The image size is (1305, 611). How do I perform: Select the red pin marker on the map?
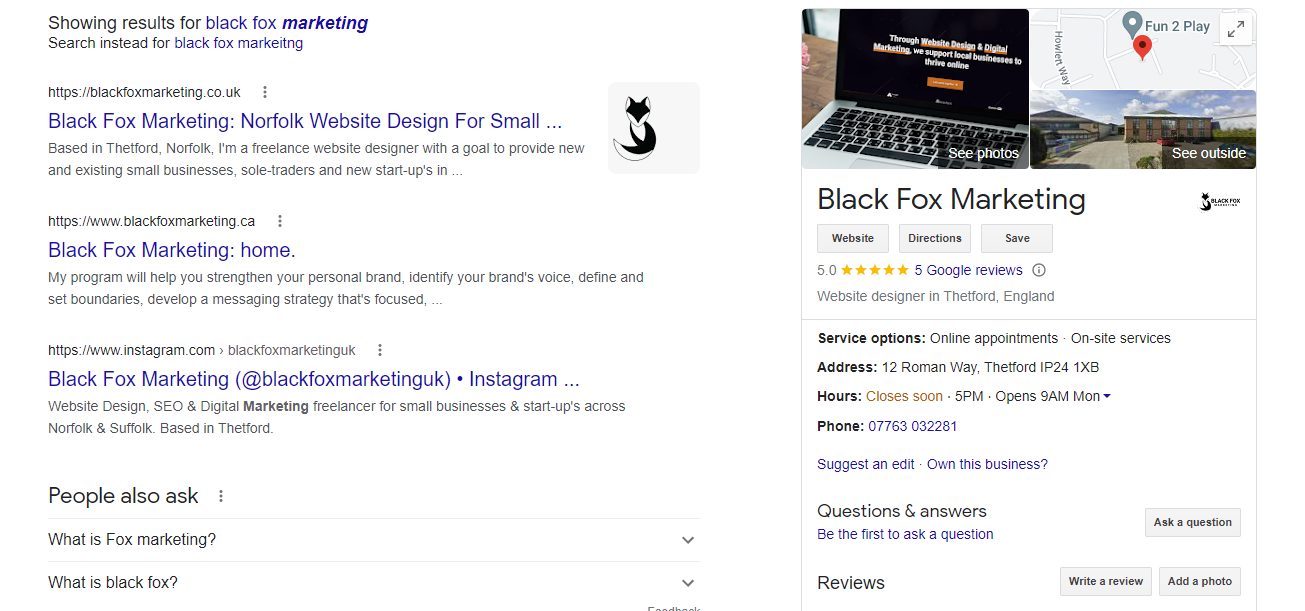[1142, 46]
